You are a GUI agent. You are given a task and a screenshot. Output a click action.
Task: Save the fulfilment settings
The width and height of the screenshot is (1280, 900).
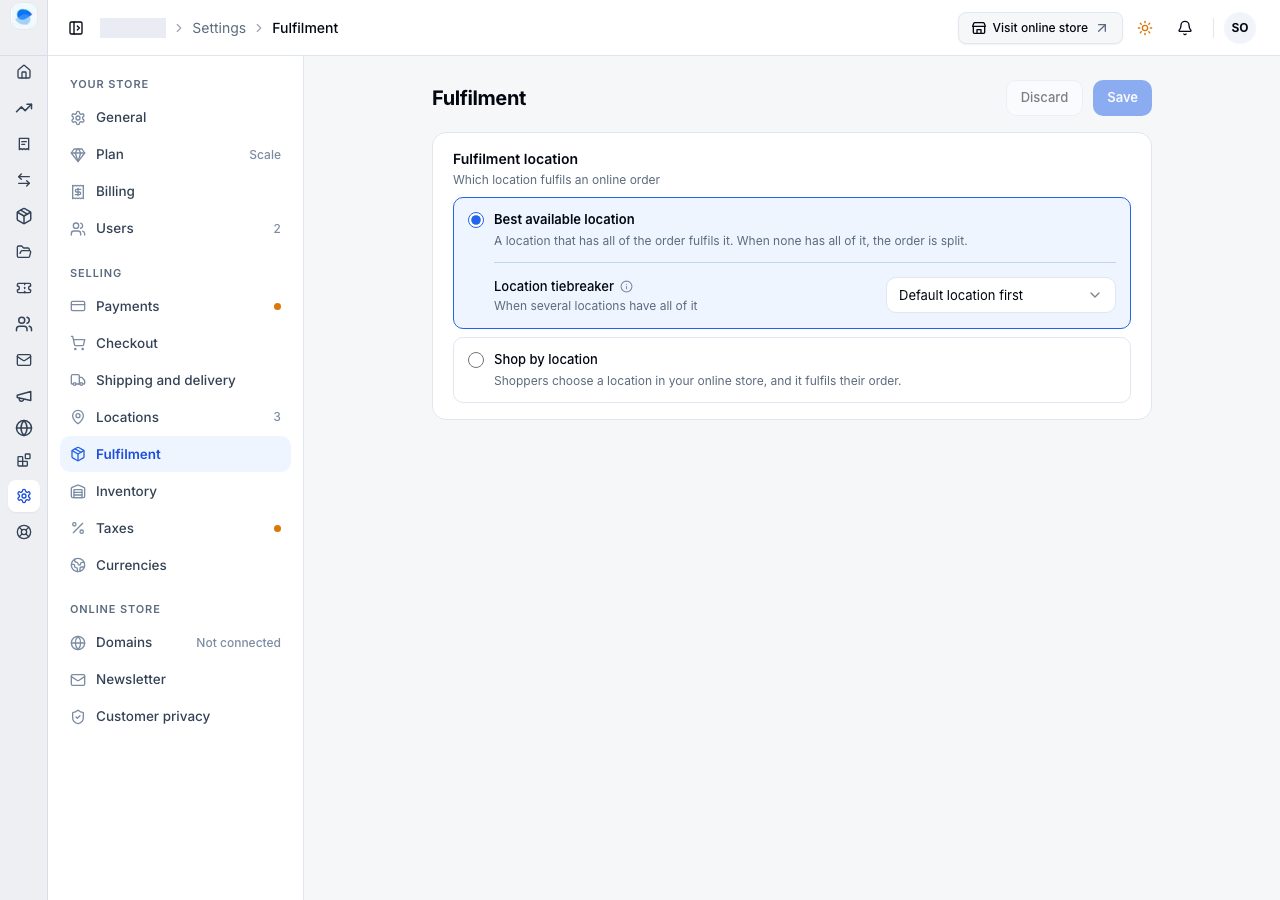(x=1122, y=98)
